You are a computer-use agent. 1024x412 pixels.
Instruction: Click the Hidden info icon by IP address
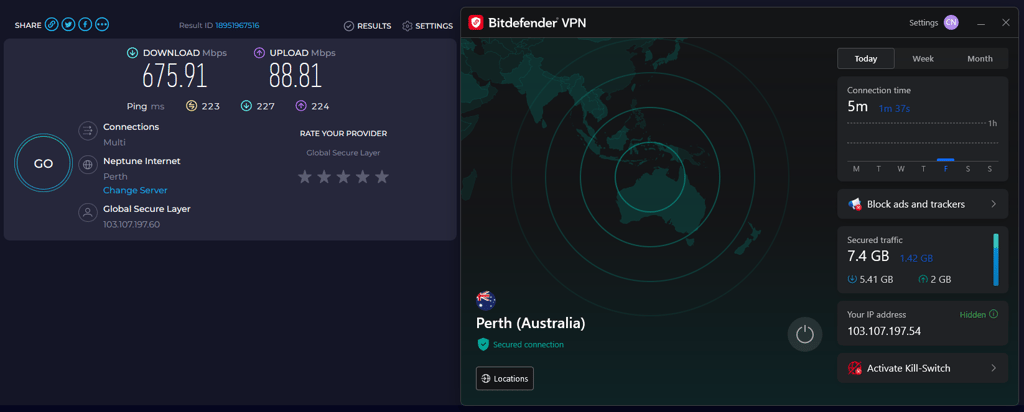(994, 314)
